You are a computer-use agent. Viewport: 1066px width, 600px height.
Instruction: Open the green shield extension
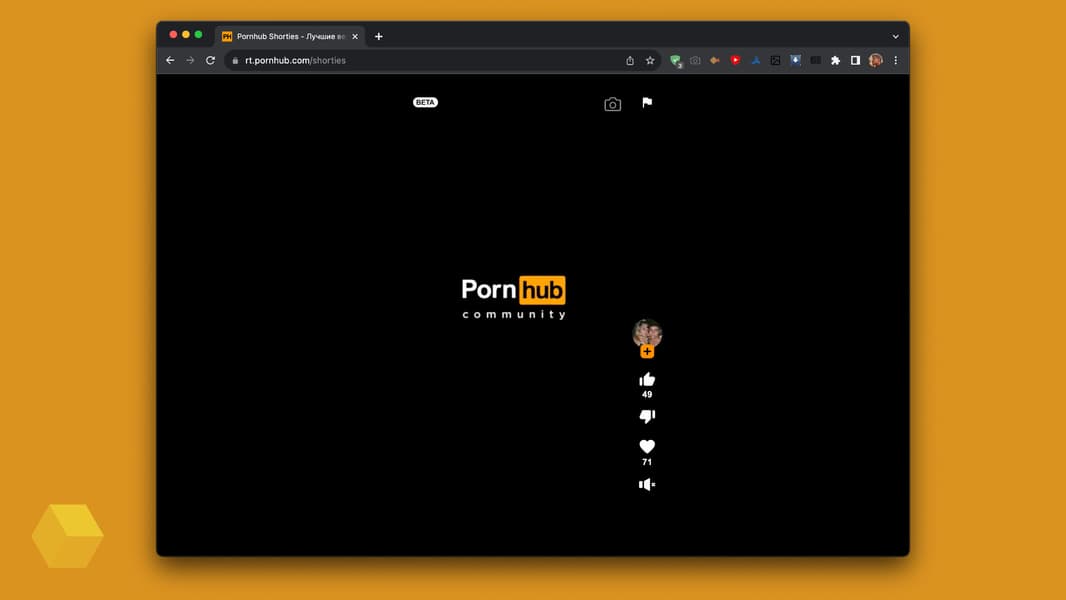pyautogui.click(x=675, y=61)
